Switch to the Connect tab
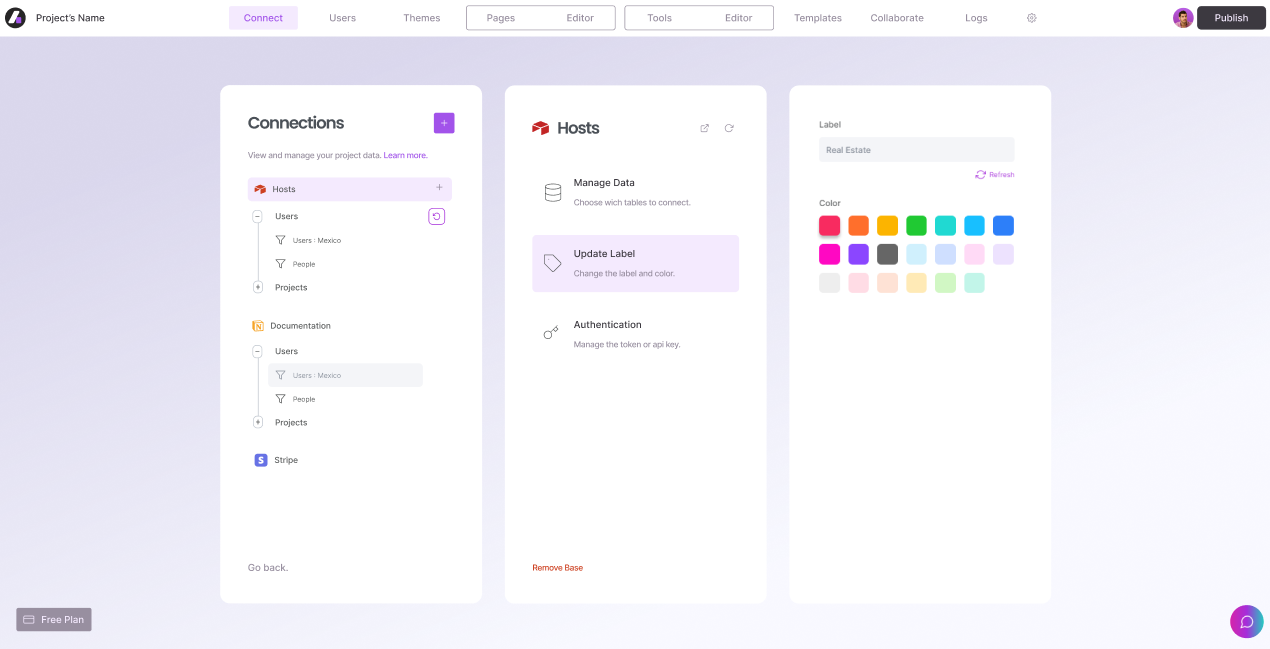Viewport: 1270px width, 649px height. (x=263, y=18)
